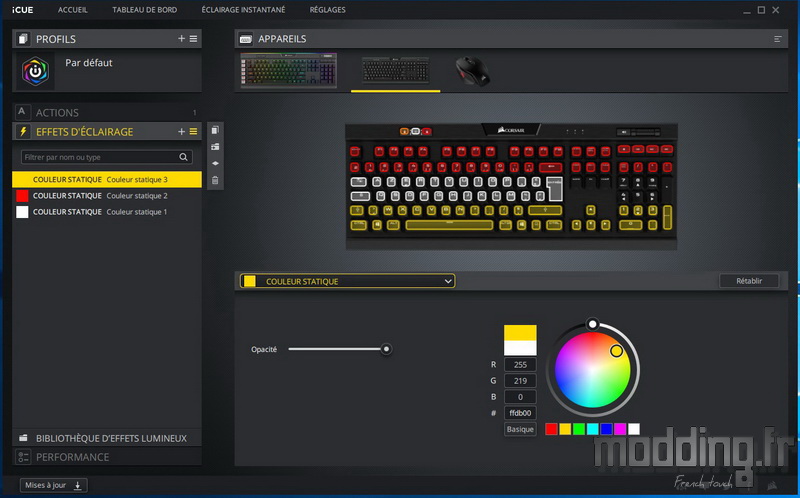Click the Opacité slider handle

[386, 349]
